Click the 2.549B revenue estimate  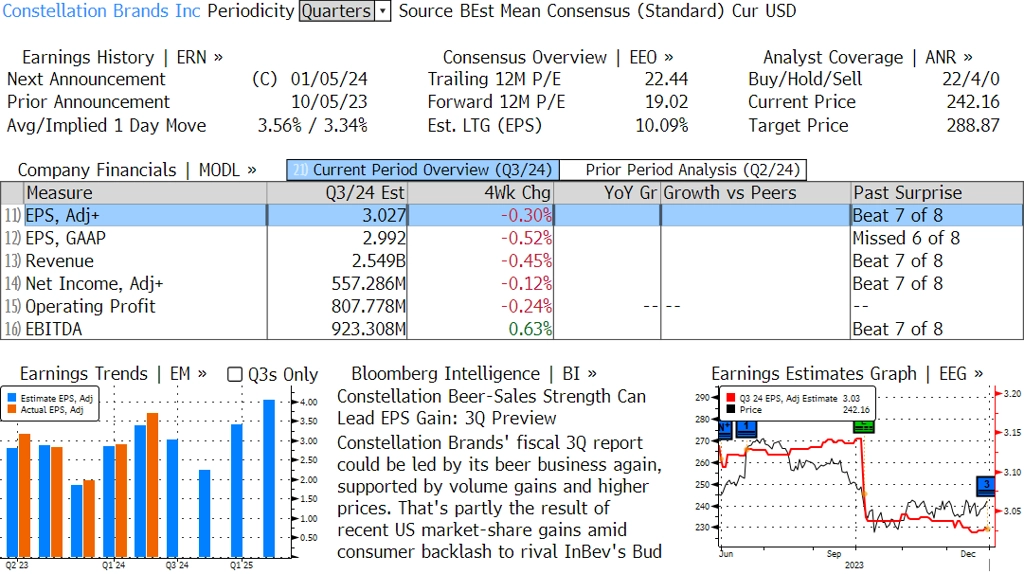click(379, 261)
